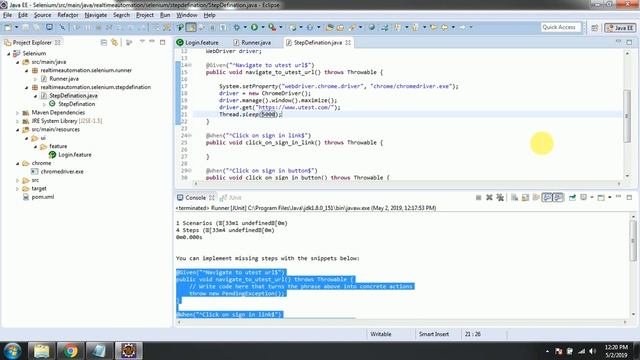Switch to the Runner.java editor tab
This screenshot has height=360, width=640.
coord(252,42)
